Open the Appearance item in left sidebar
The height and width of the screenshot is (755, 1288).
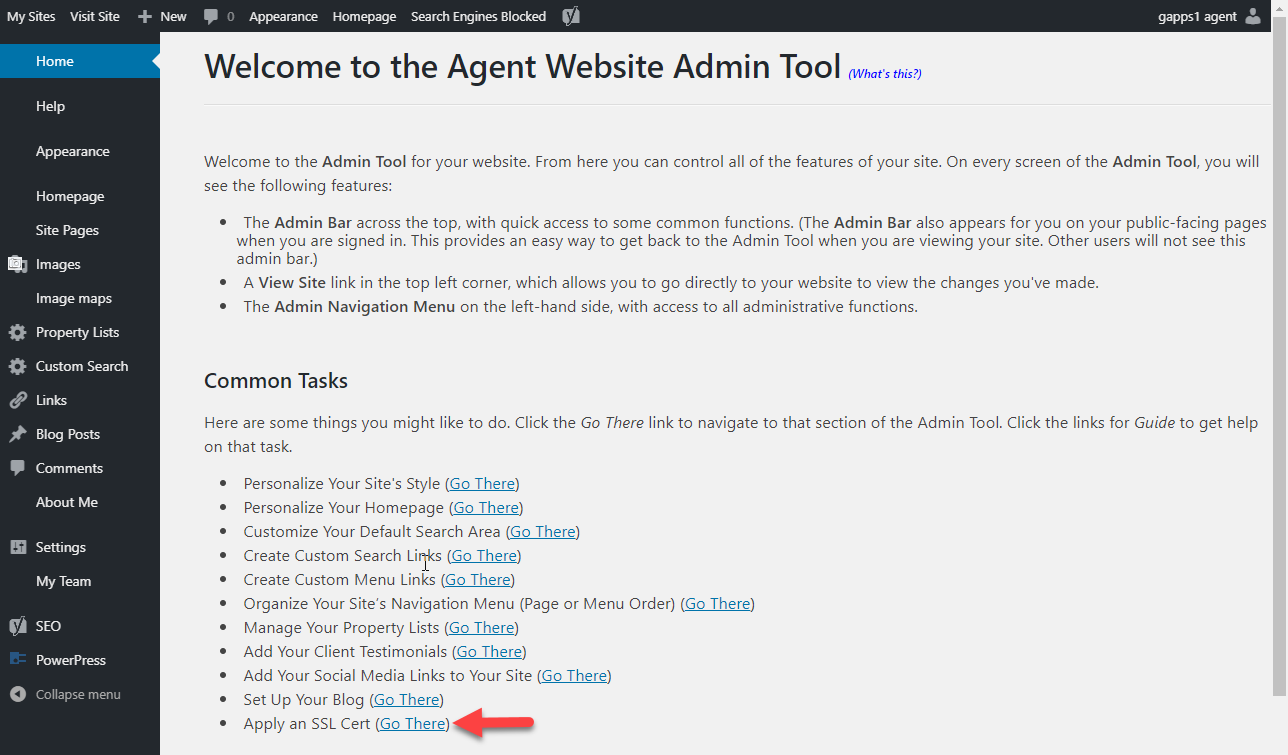click(x=72, y=151)
